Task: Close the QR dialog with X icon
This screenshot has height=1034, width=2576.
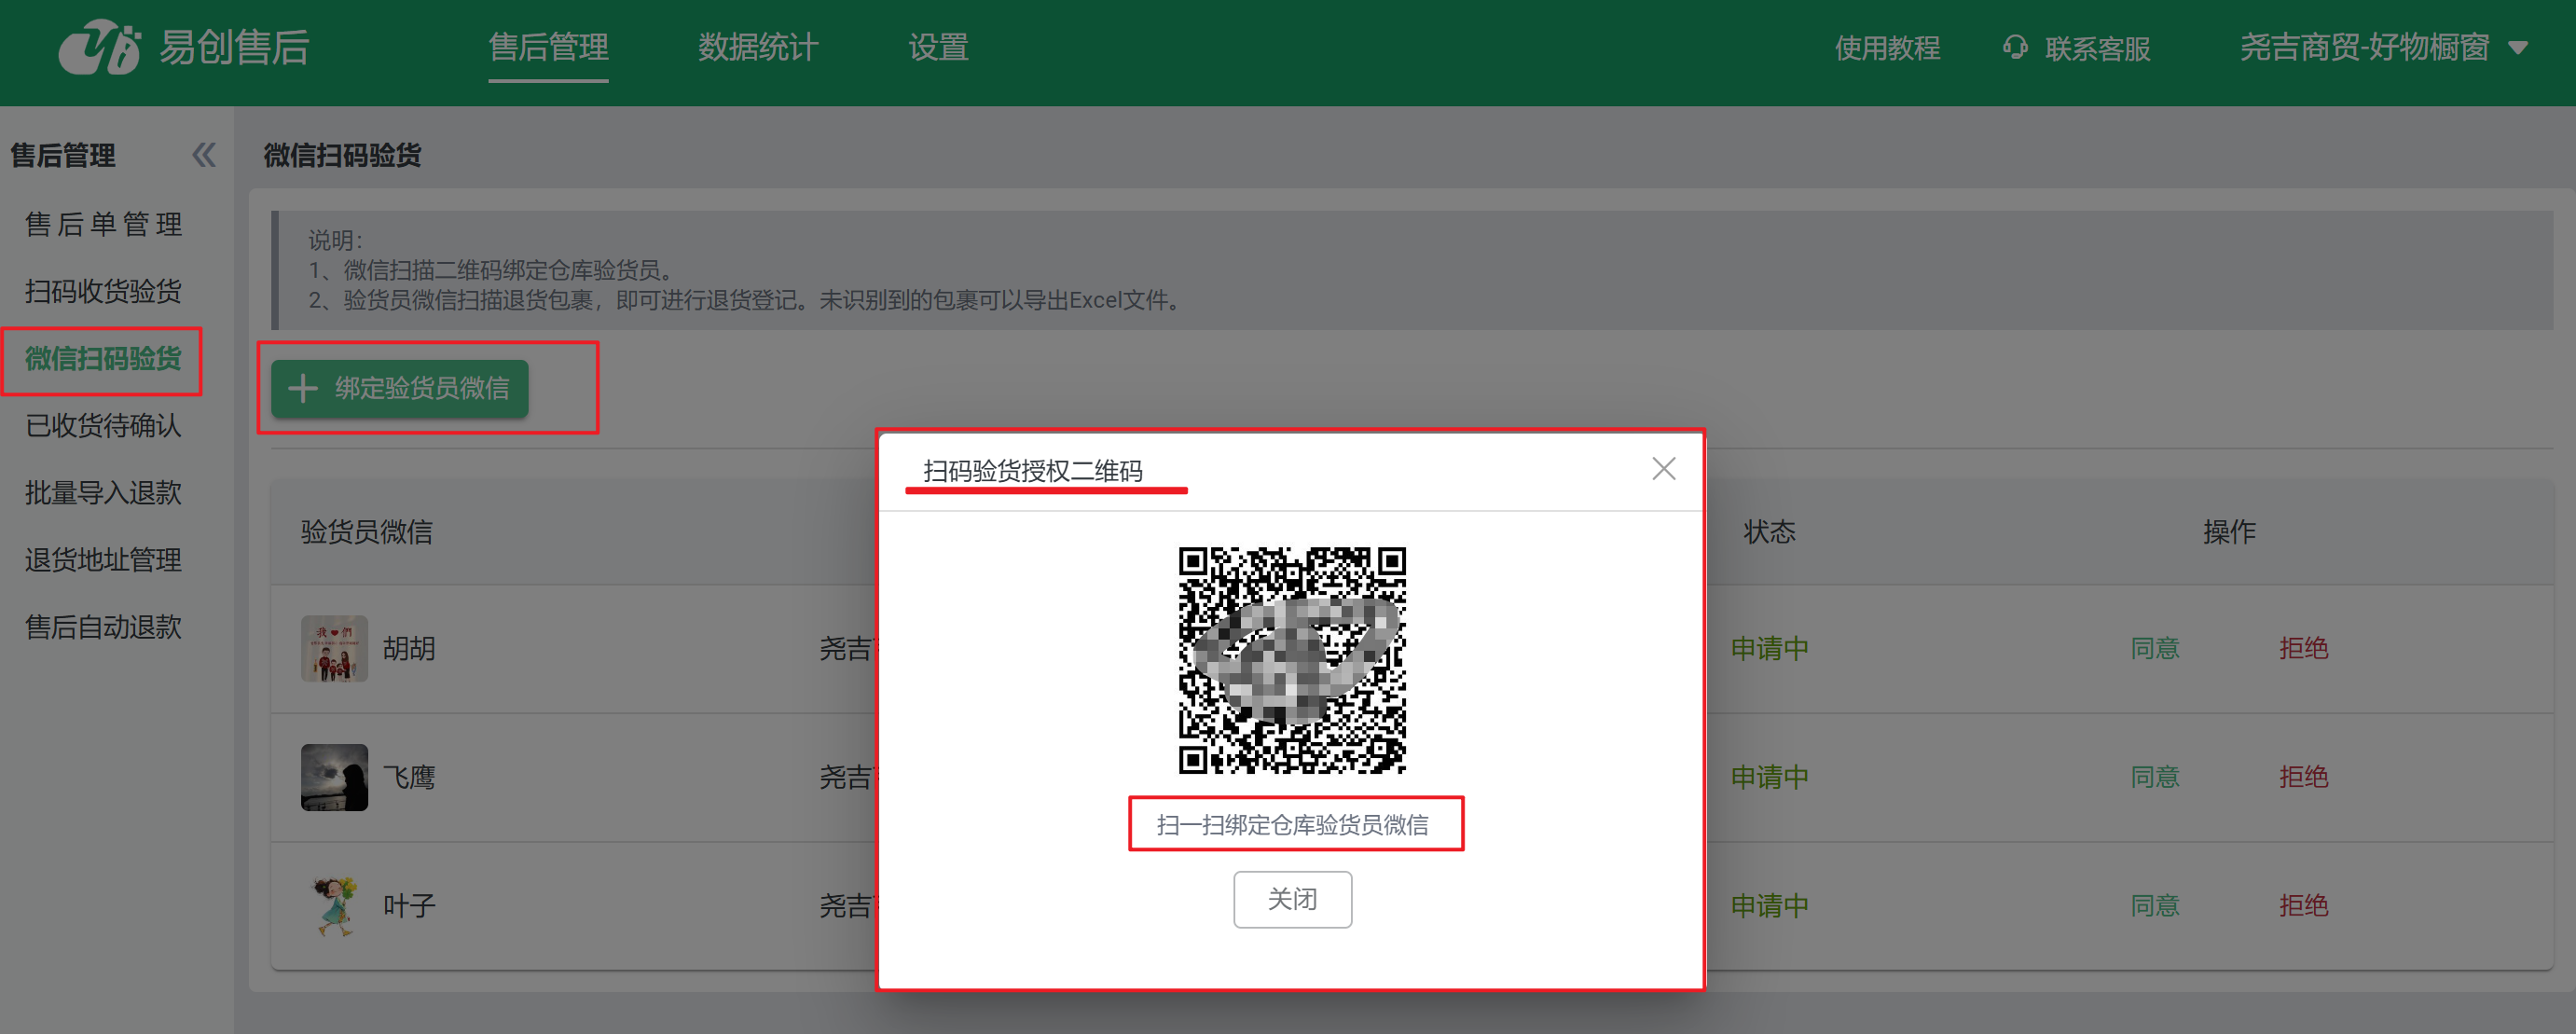Action: 1663,468
